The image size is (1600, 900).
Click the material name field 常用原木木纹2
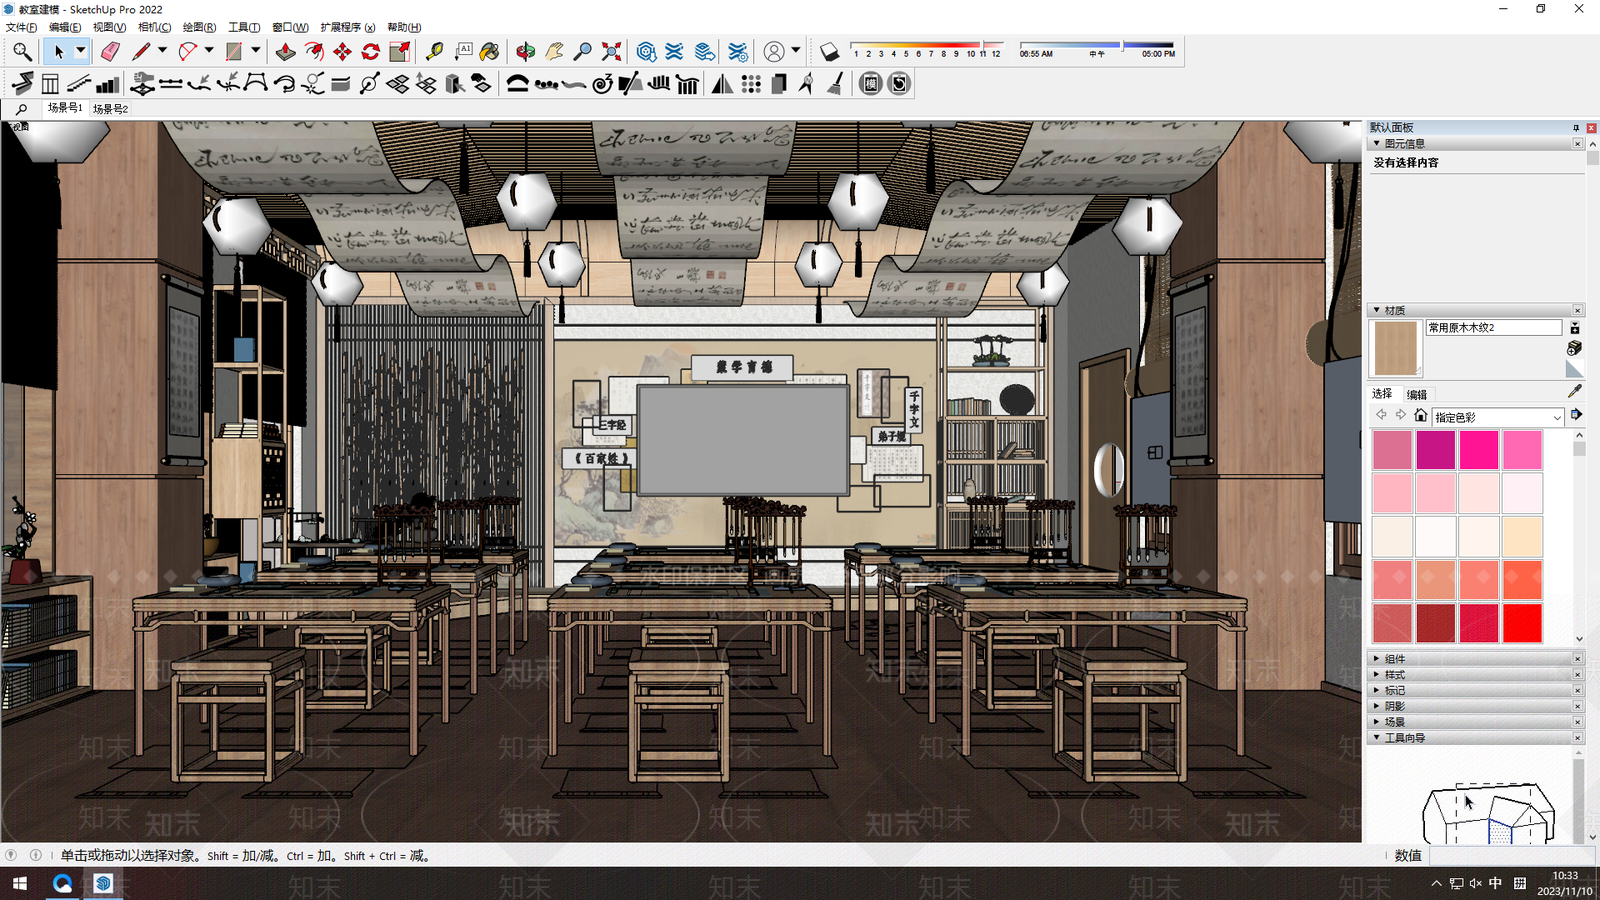[x=1494, y=327]
